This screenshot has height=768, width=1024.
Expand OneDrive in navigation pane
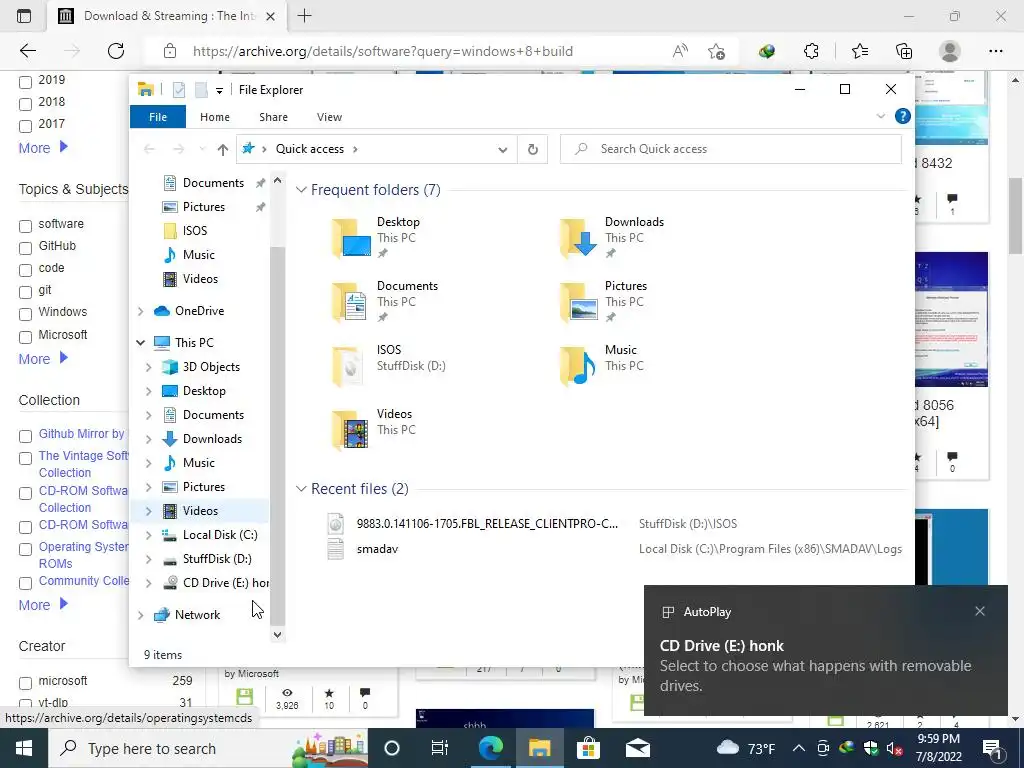point(140,312)
